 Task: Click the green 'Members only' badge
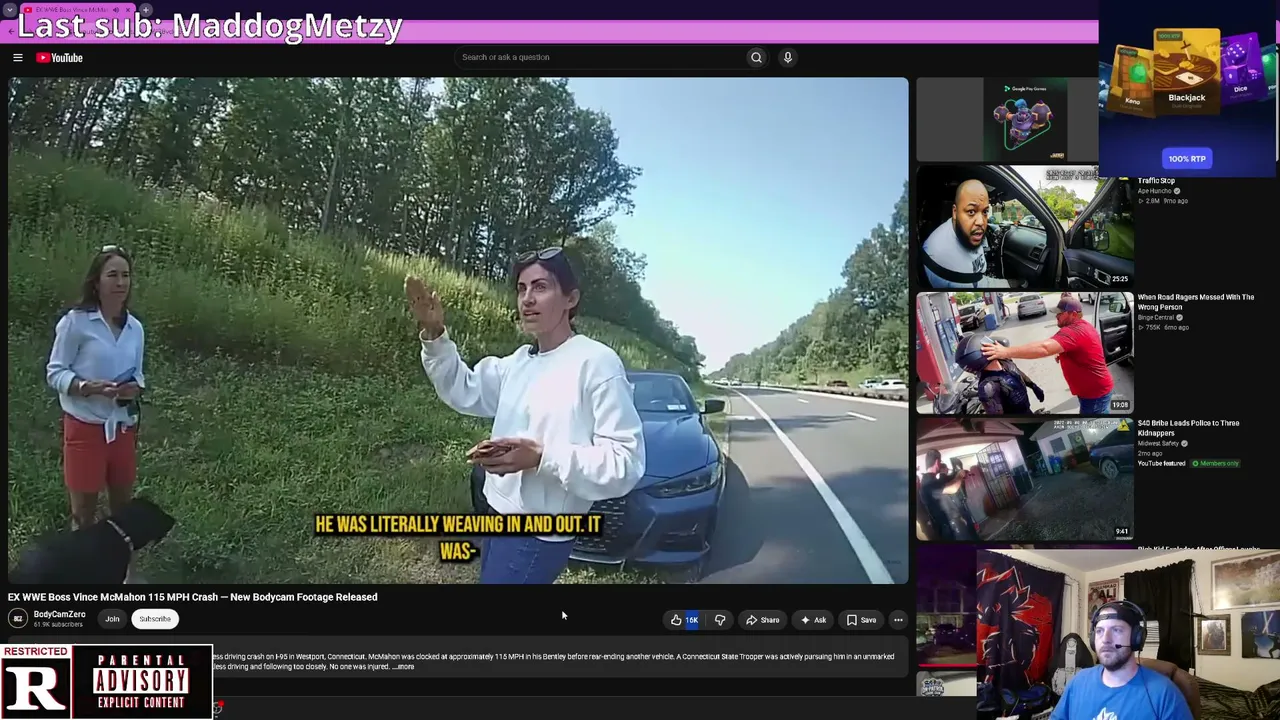click(1215, 464)
